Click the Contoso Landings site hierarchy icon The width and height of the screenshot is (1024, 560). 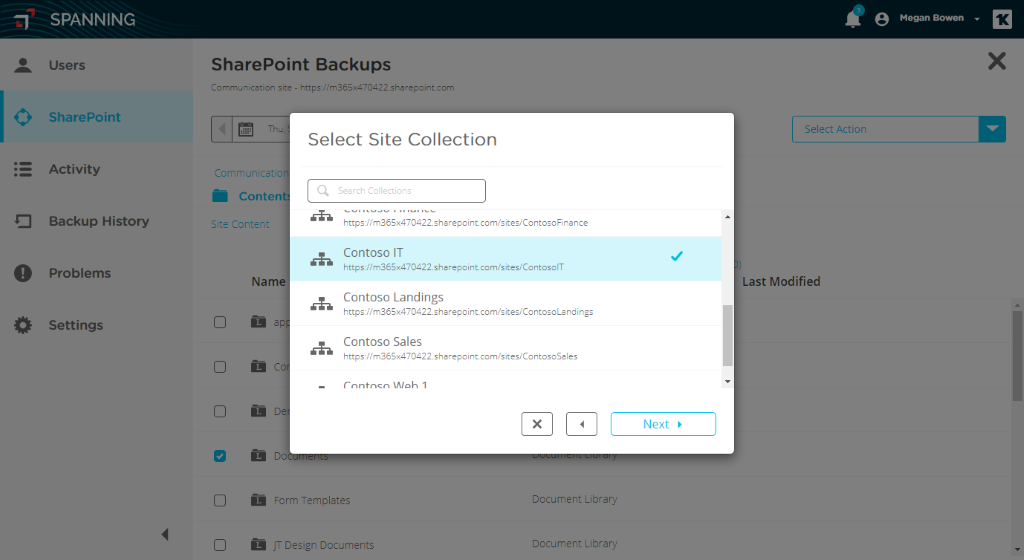(x=321, y=303)
